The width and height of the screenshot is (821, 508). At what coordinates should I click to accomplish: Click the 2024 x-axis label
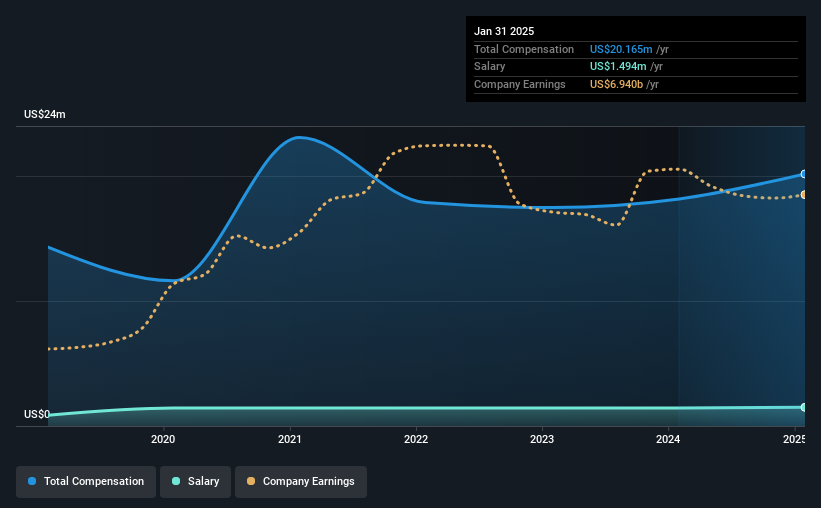coord(668,439)
